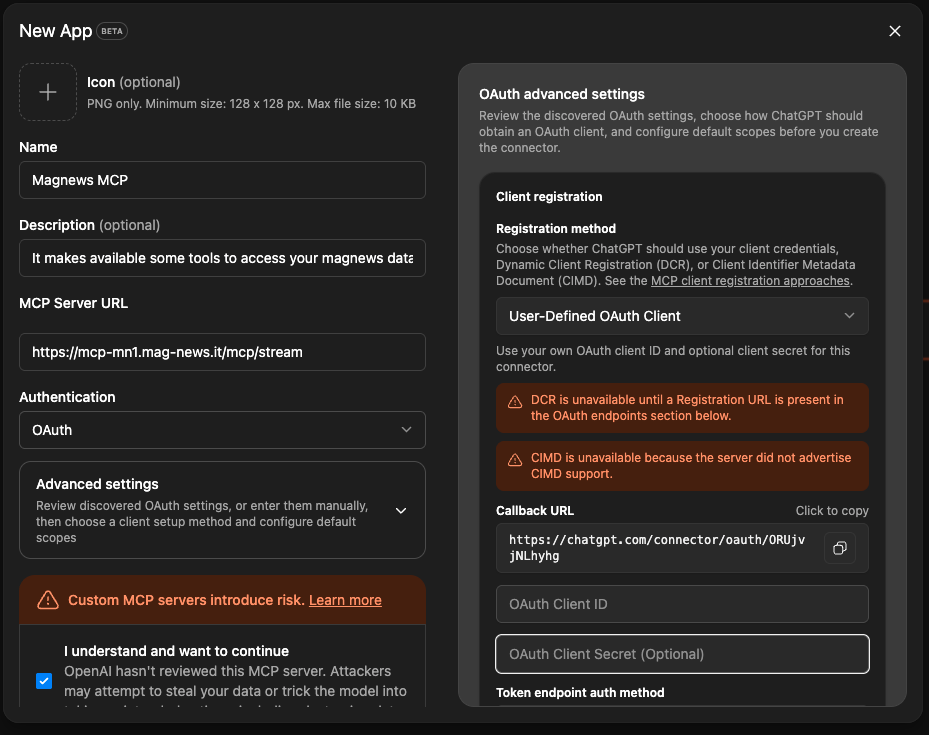Click the Description text field

222,258
